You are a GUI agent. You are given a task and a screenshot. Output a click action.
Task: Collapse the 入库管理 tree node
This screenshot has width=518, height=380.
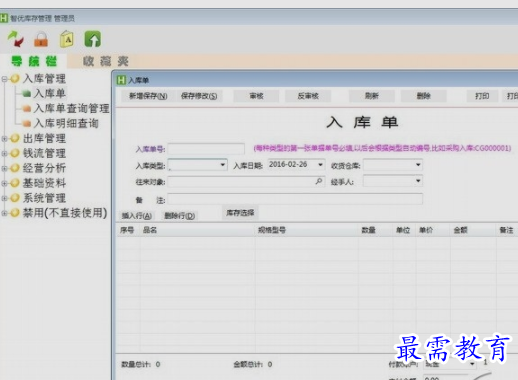tap(4, 79)
